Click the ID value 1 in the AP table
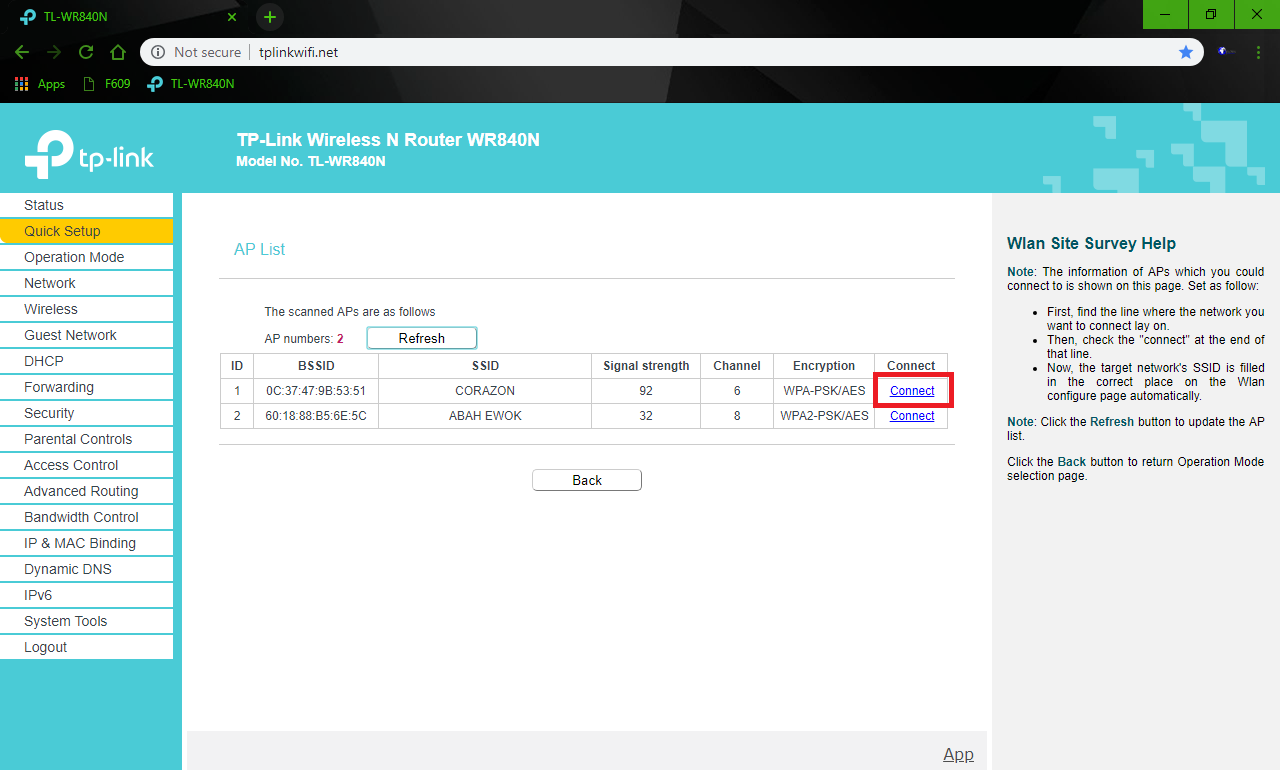The image size is (1280, 770). (237, 391)
